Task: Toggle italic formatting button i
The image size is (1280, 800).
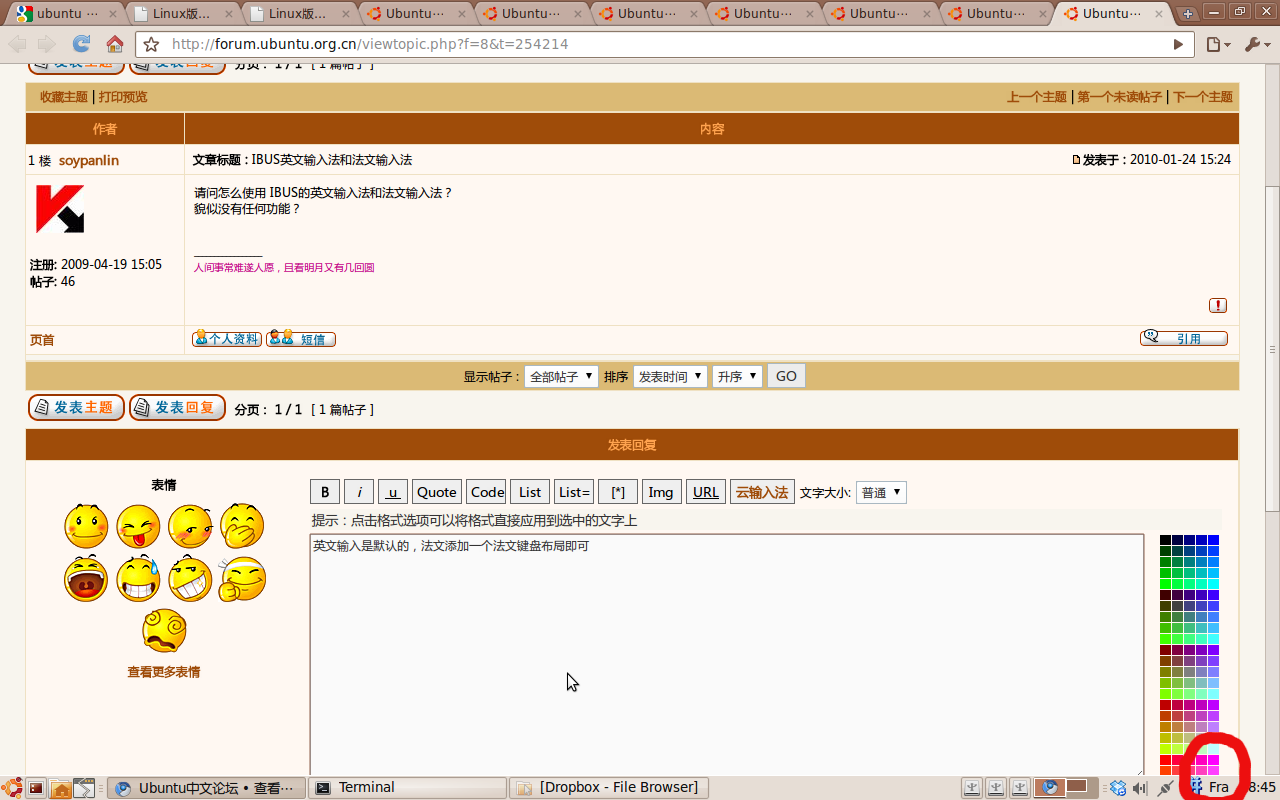Action: (359, 492)
